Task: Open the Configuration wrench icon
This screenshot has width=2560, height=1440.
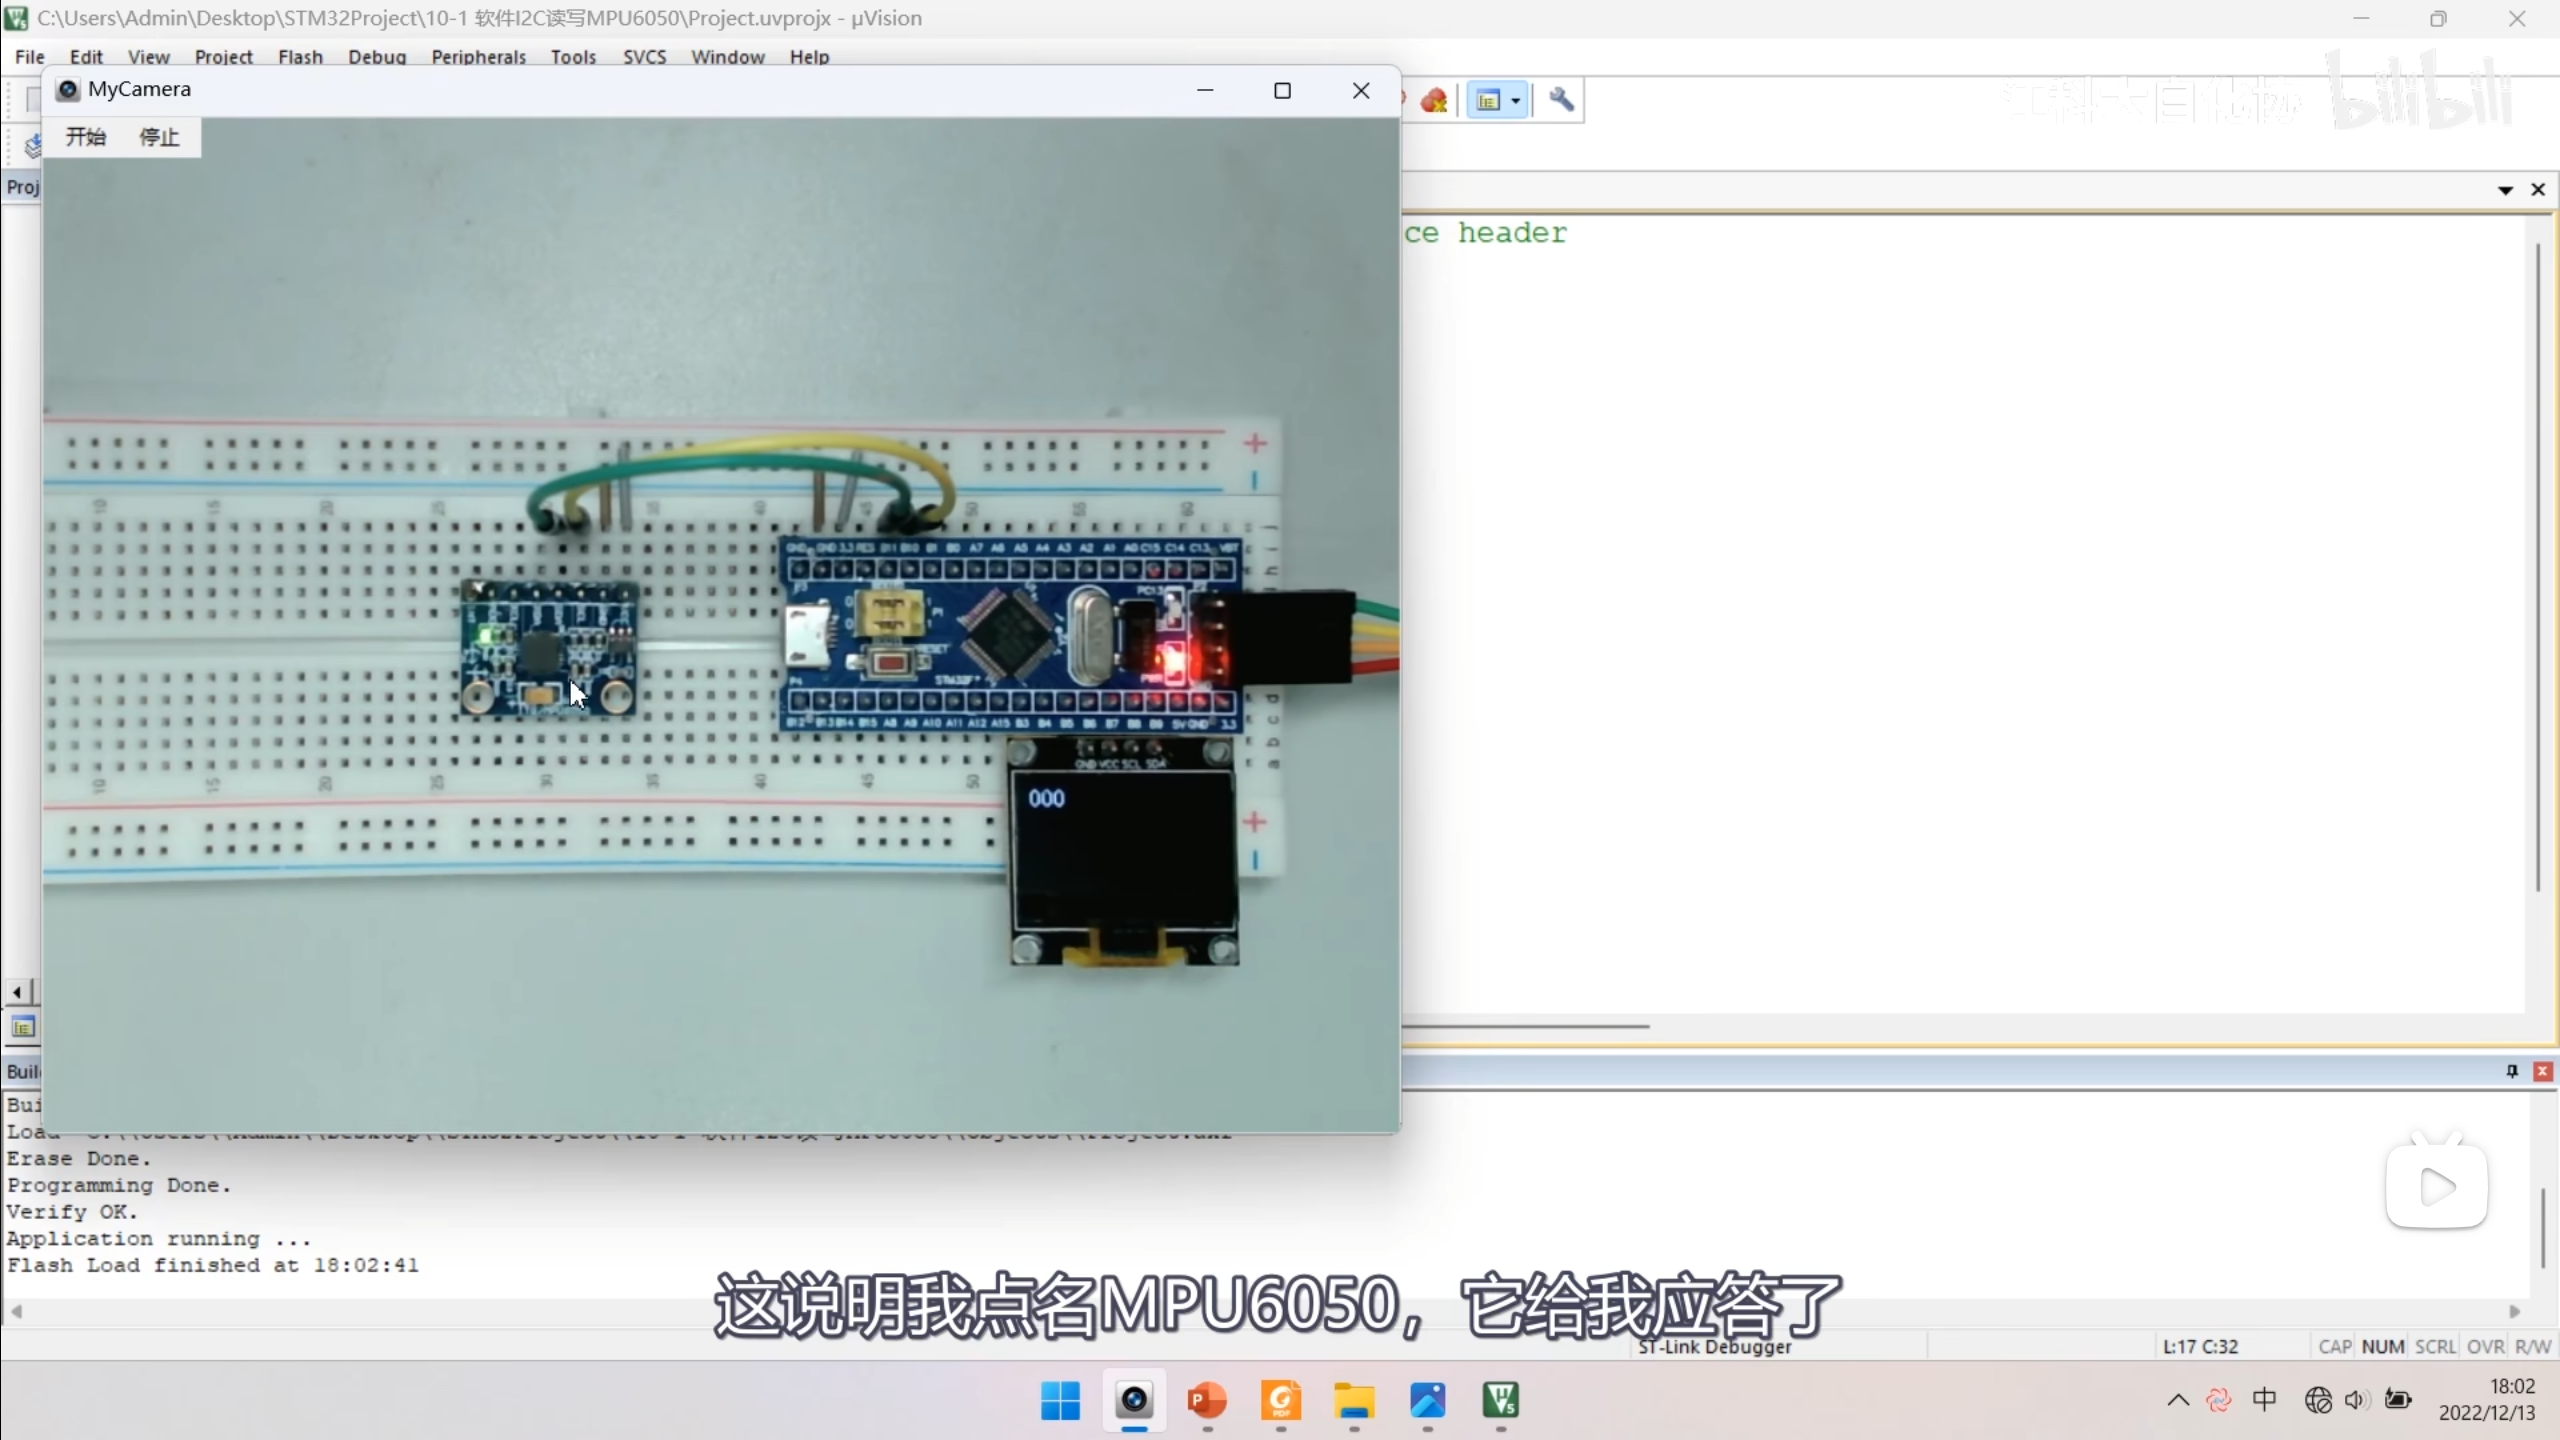Action: tap(1561, 100)
